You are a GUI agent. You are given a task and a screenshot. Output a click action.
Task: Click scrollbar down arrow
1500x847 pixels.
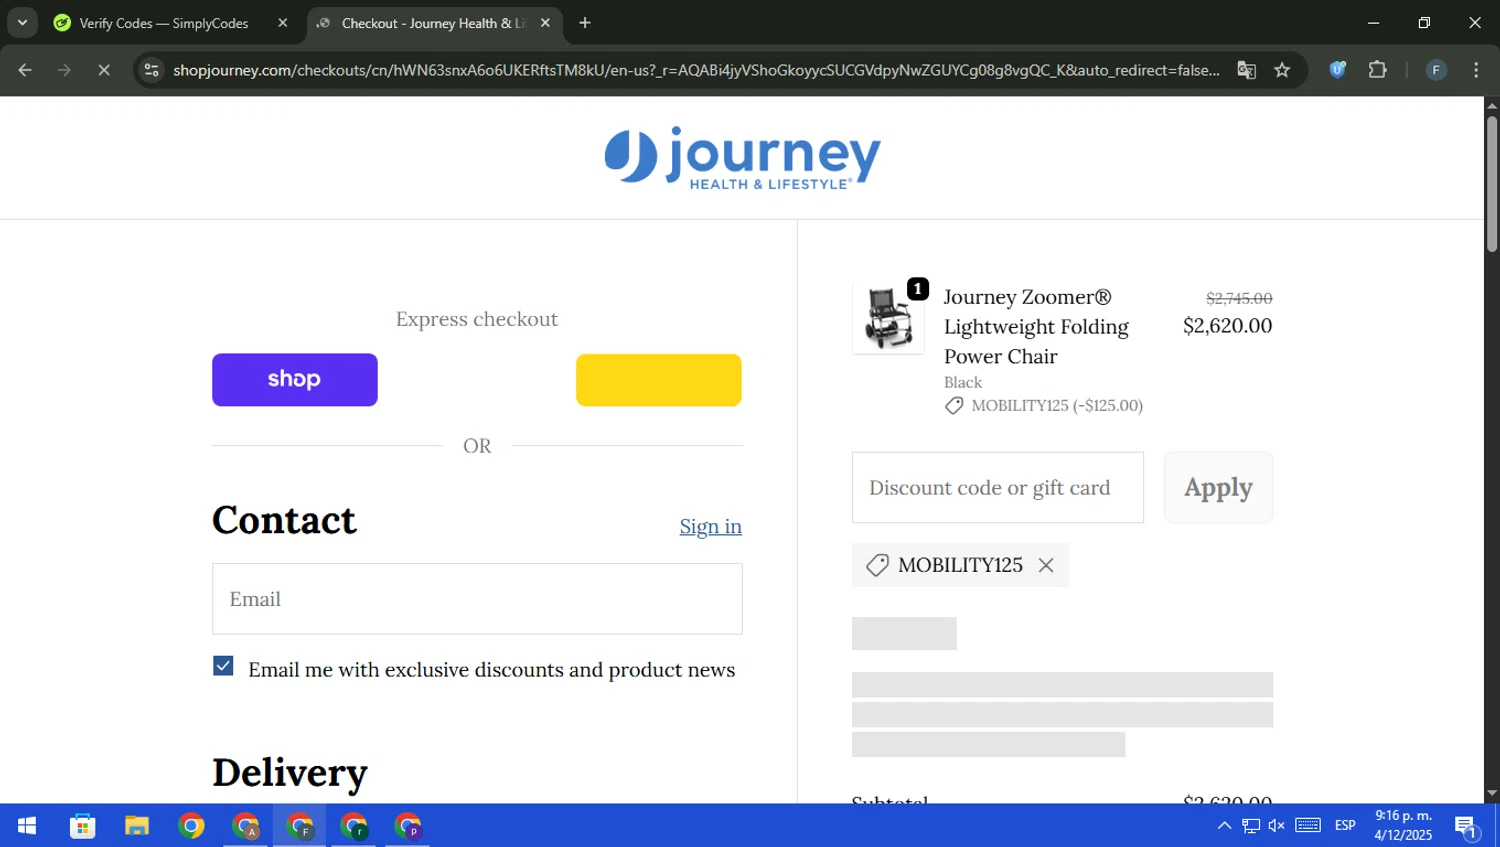(1492, 794)
